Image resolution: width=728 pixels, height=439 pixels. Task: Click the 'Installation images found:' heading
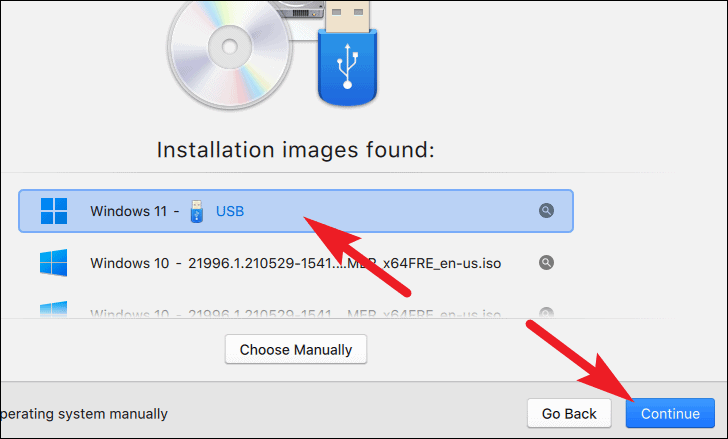pos(296,150)
